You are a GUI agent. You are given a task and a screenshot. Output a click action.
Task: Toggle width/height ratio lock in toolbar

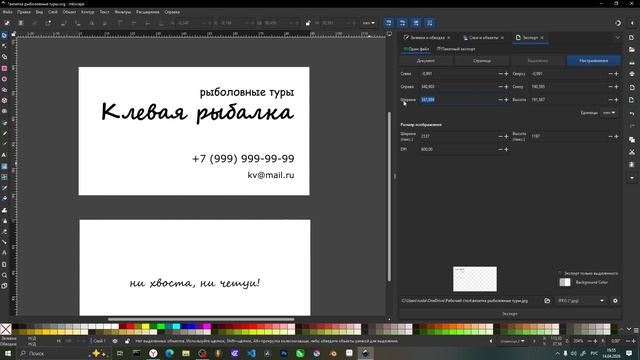click(308, 23)
